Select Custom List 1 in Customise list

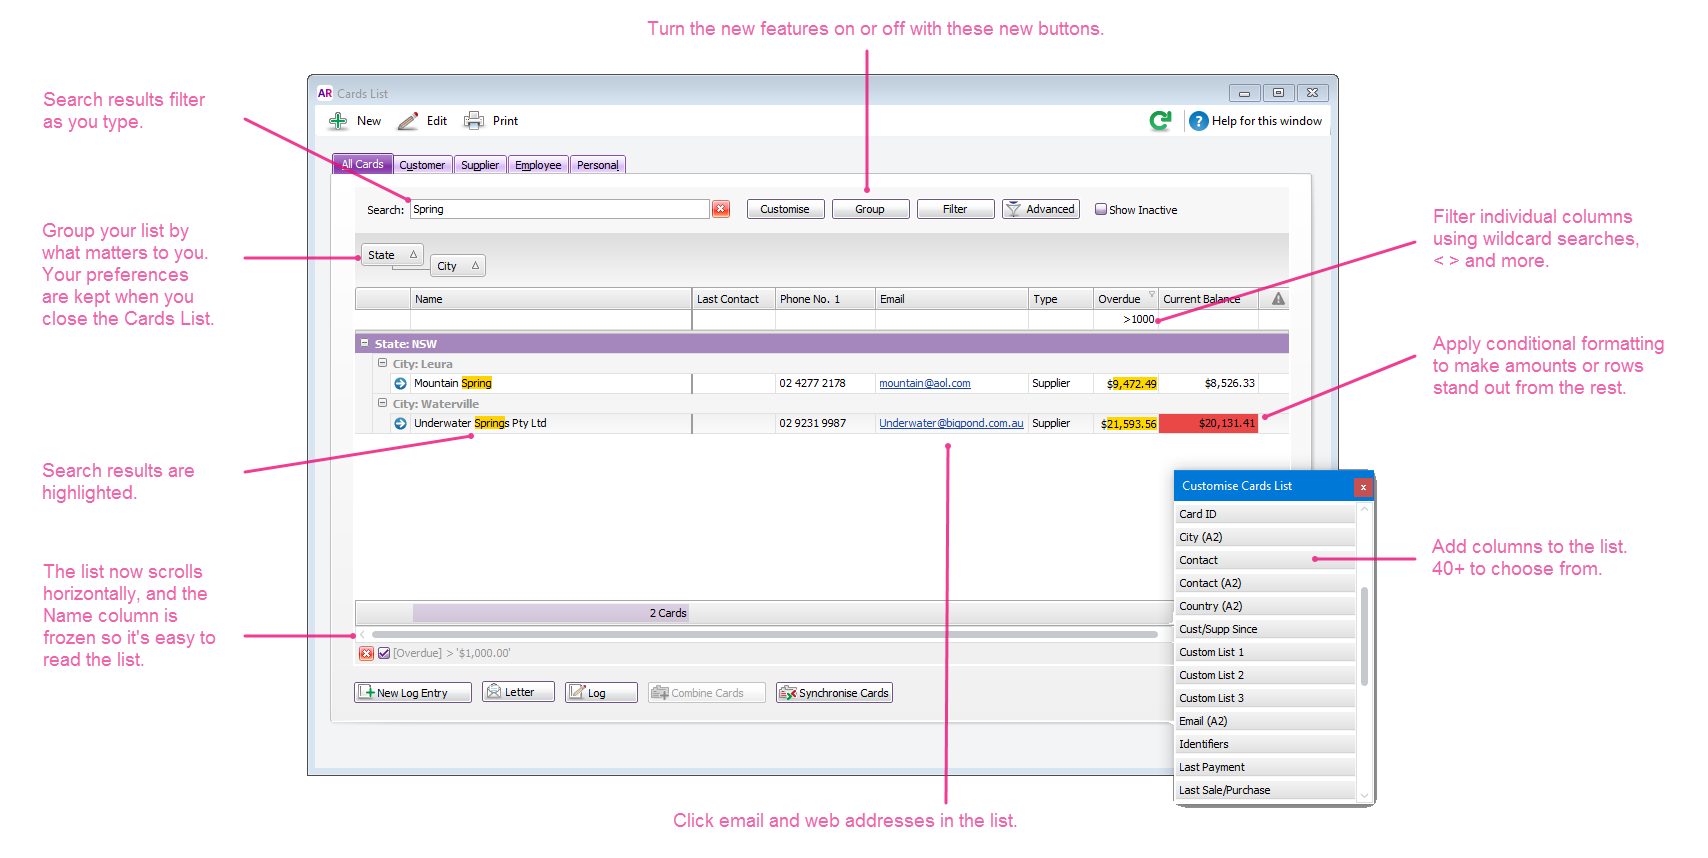tap(1265, 652)
